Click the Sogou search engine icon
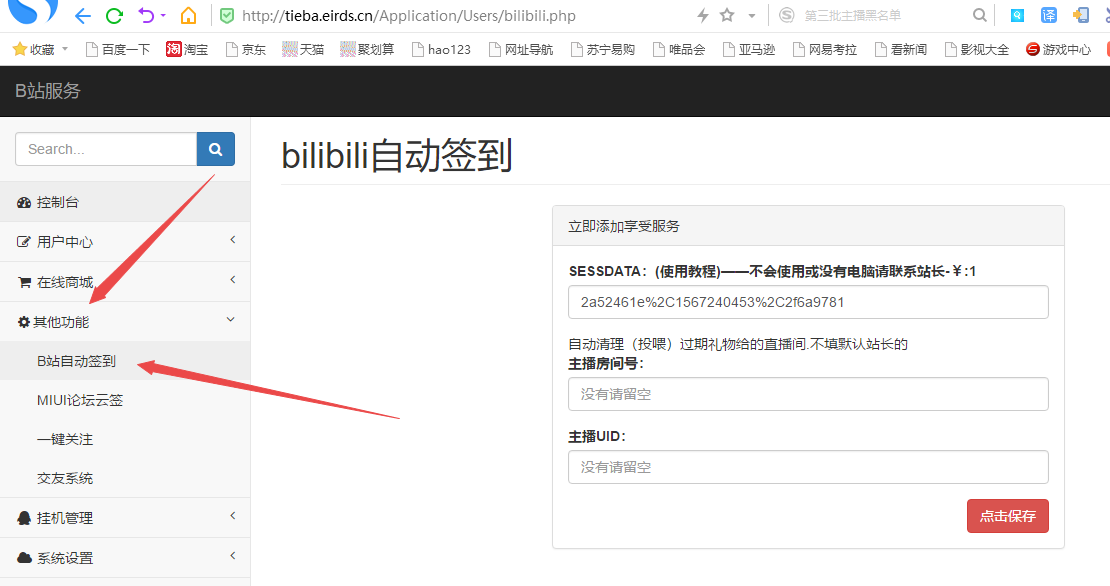 pyautogui.click(x=786, y=15)
